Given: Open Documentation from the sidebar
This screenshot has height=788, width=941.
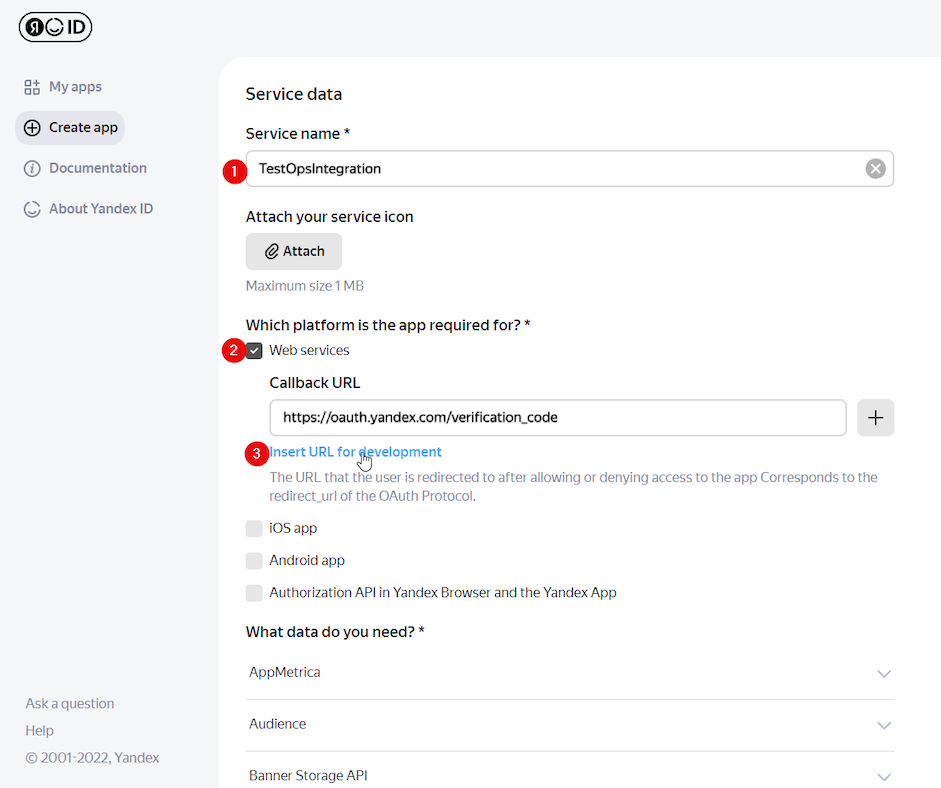Looking at the screenshot, I should 97,168.
